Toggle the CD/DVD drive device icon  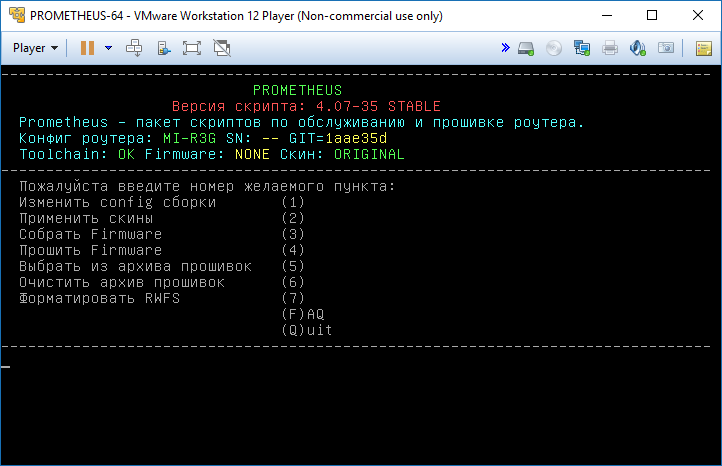coord(554,48)
